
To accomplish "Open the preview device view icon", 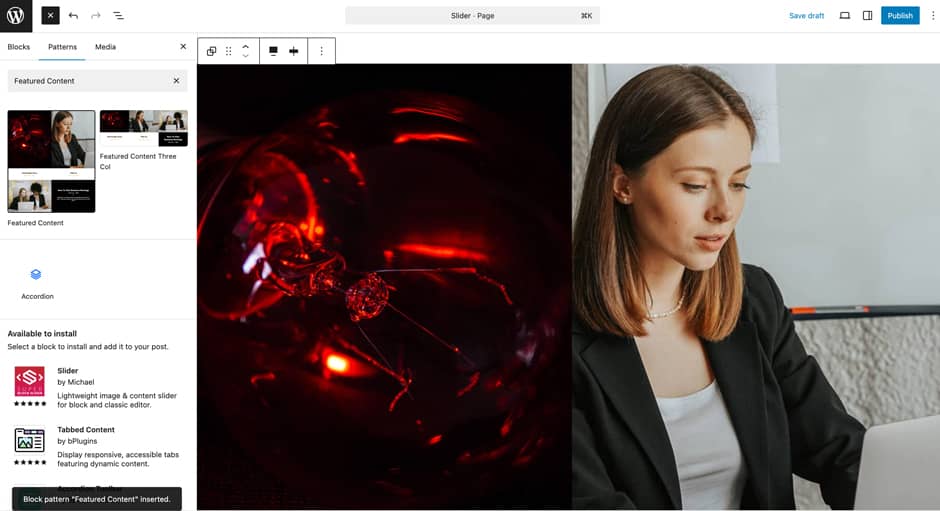I will tap(844, 16).
